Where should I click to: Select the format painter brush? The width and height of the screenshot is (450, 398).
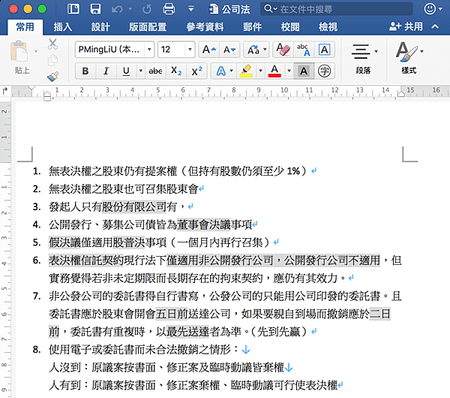coord(53,77)
